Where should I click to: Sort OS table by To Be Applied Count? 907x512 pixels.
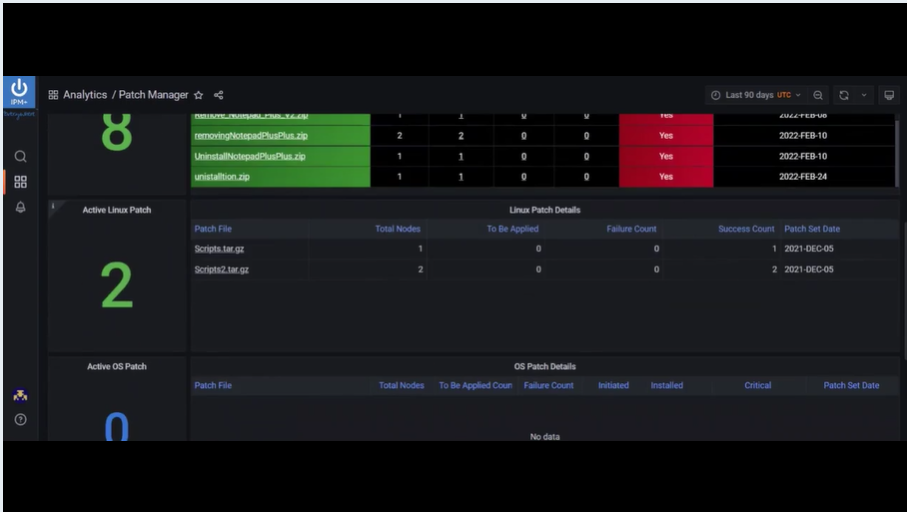tap(475, 385)
